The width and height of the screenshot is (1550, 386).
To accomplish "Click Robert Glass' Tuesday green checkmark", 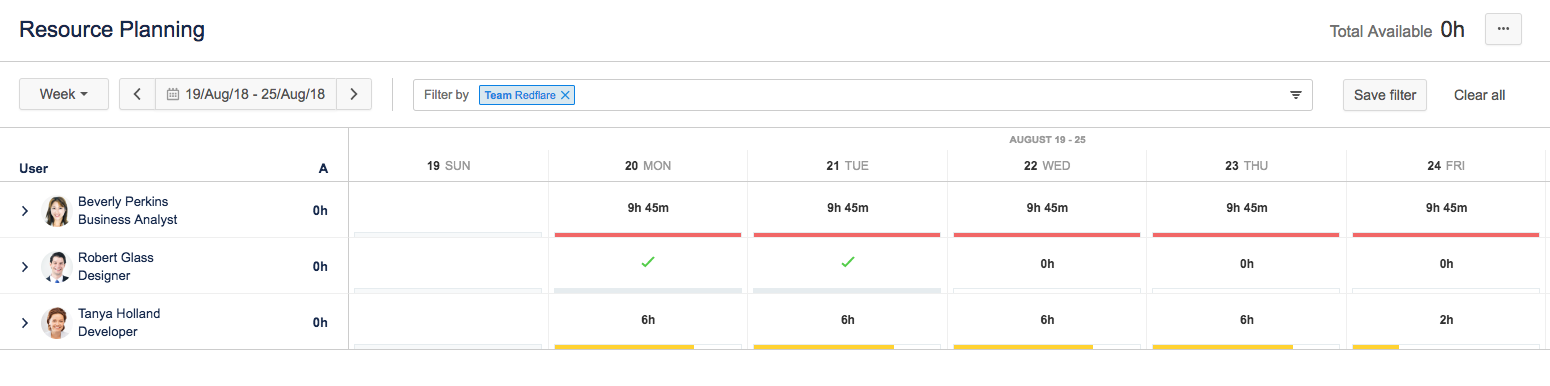I will click(848, 262).
